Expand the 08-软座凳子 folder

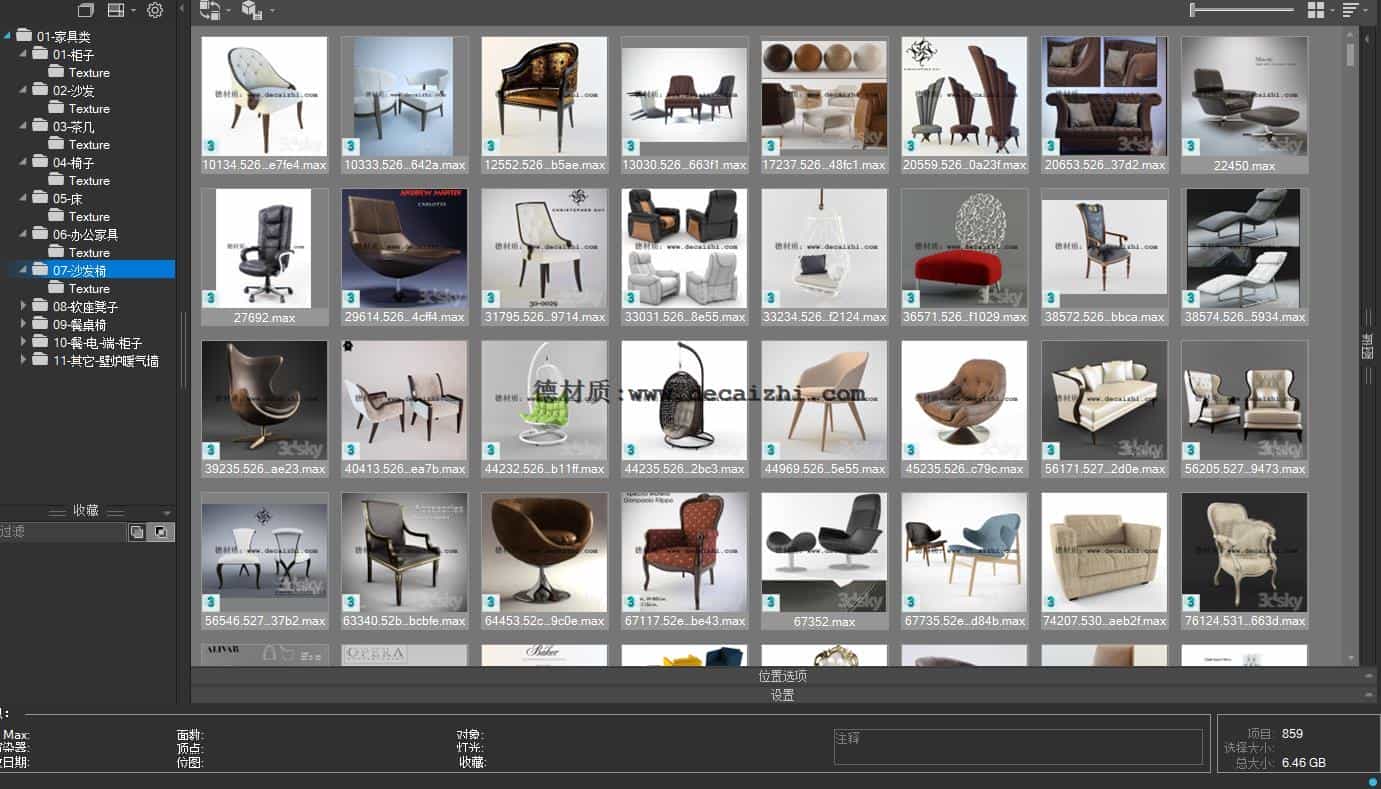[x=24, y=306]
